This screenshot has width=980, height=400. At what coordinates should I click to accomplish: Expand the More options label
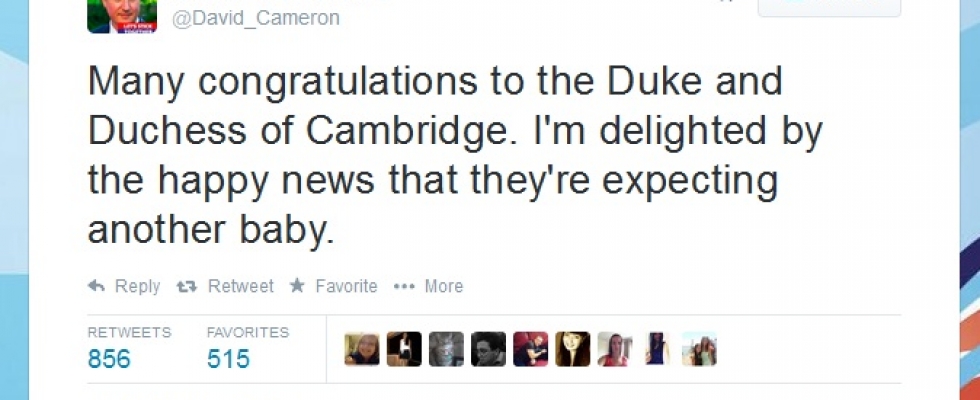(x=443, y=287)
